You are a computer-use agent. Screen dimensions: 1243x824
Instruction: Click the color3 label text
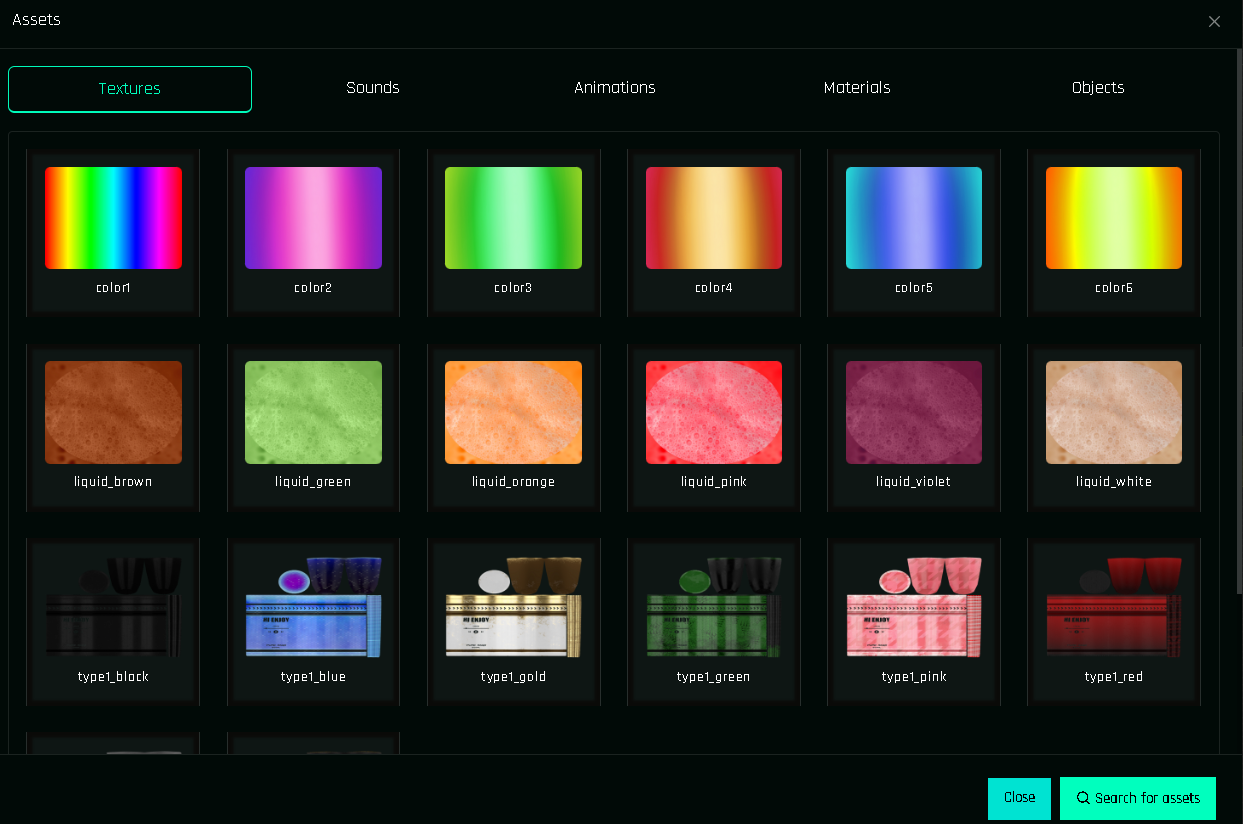click(x=513, y=288)
